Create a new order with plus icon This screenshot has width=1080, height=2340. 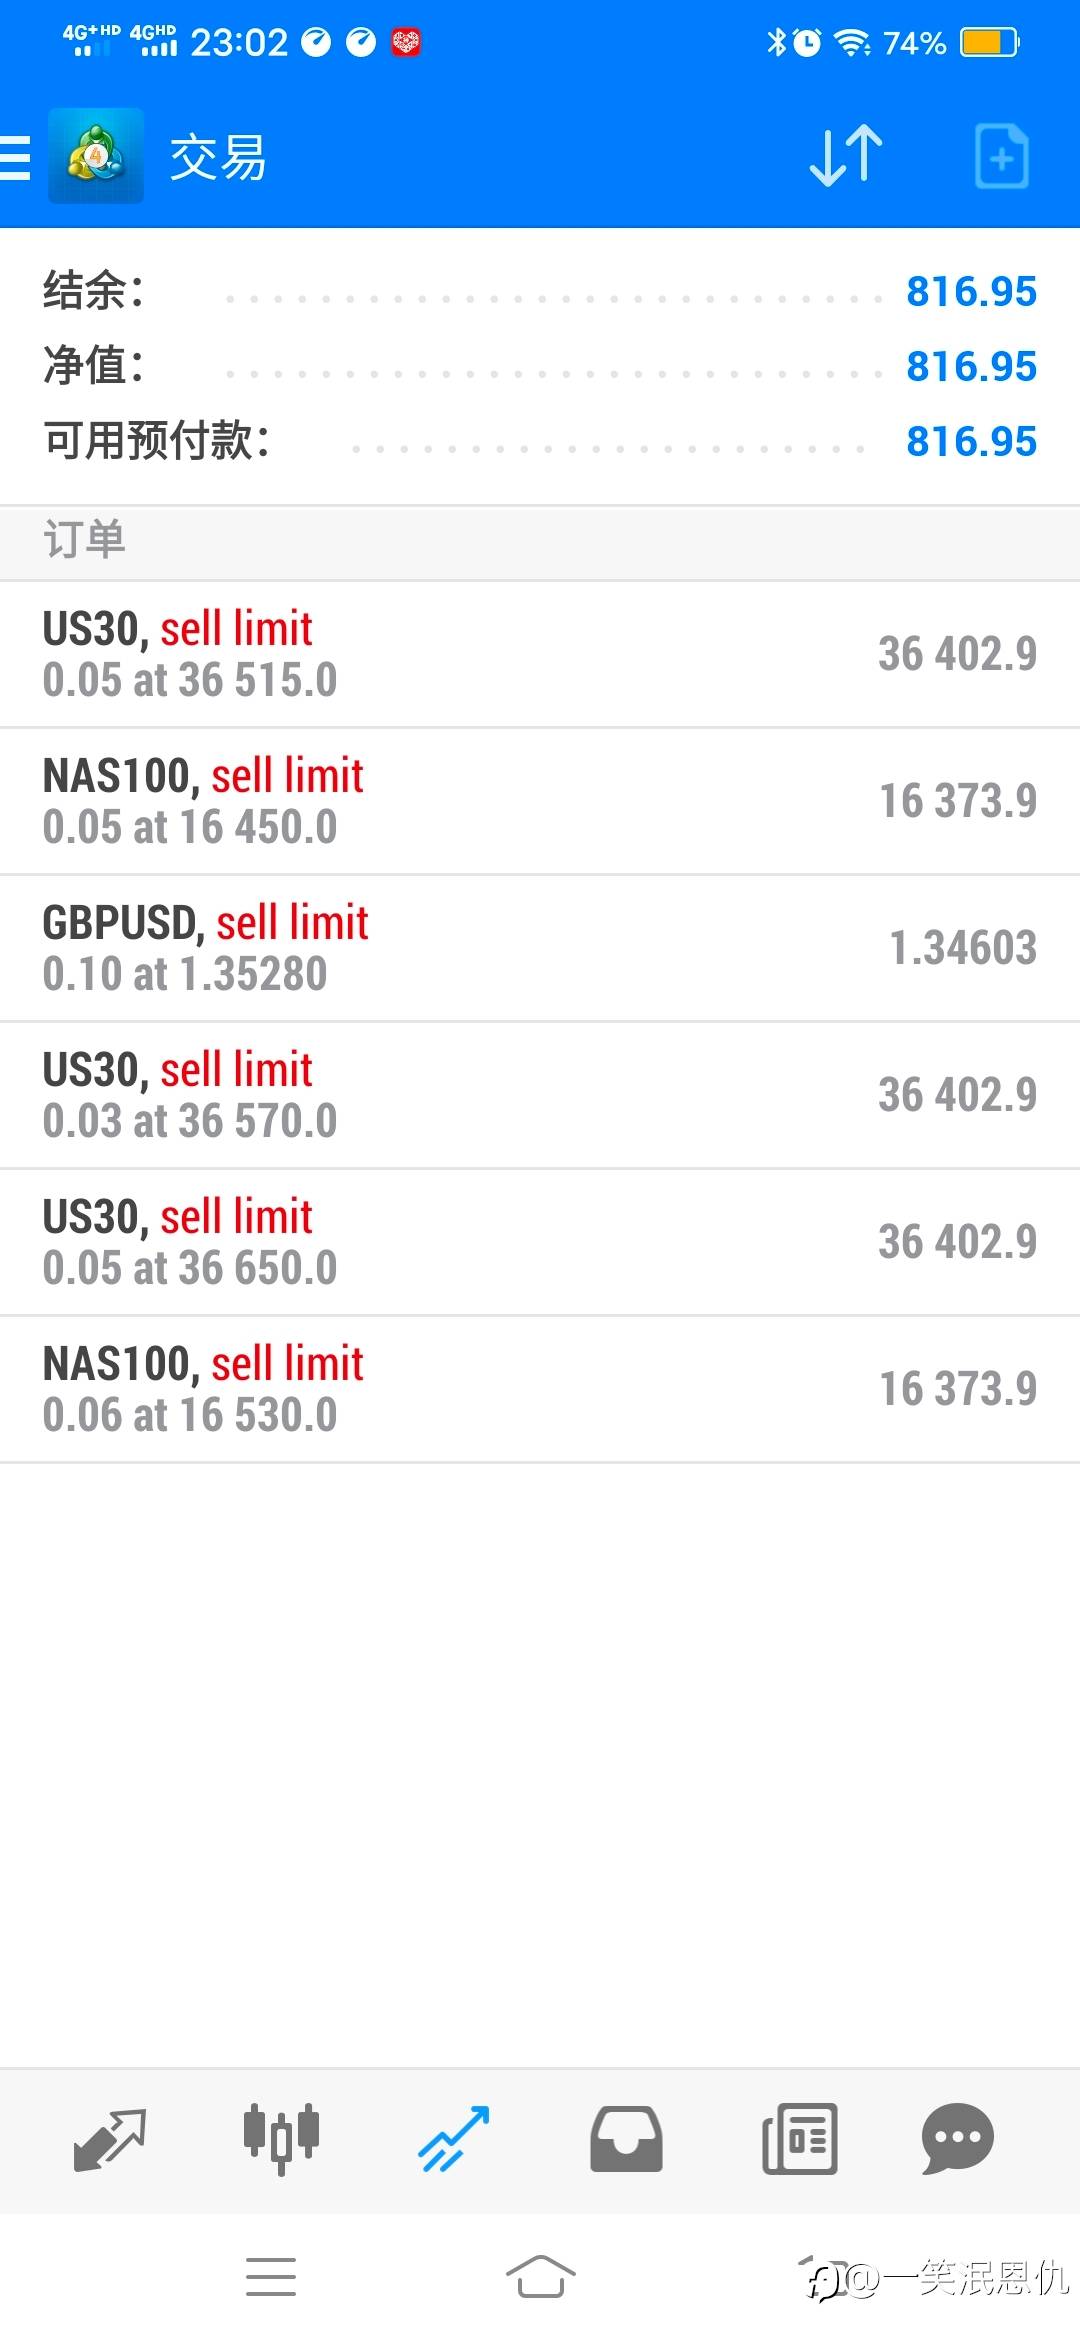(x=1001, y=156)
